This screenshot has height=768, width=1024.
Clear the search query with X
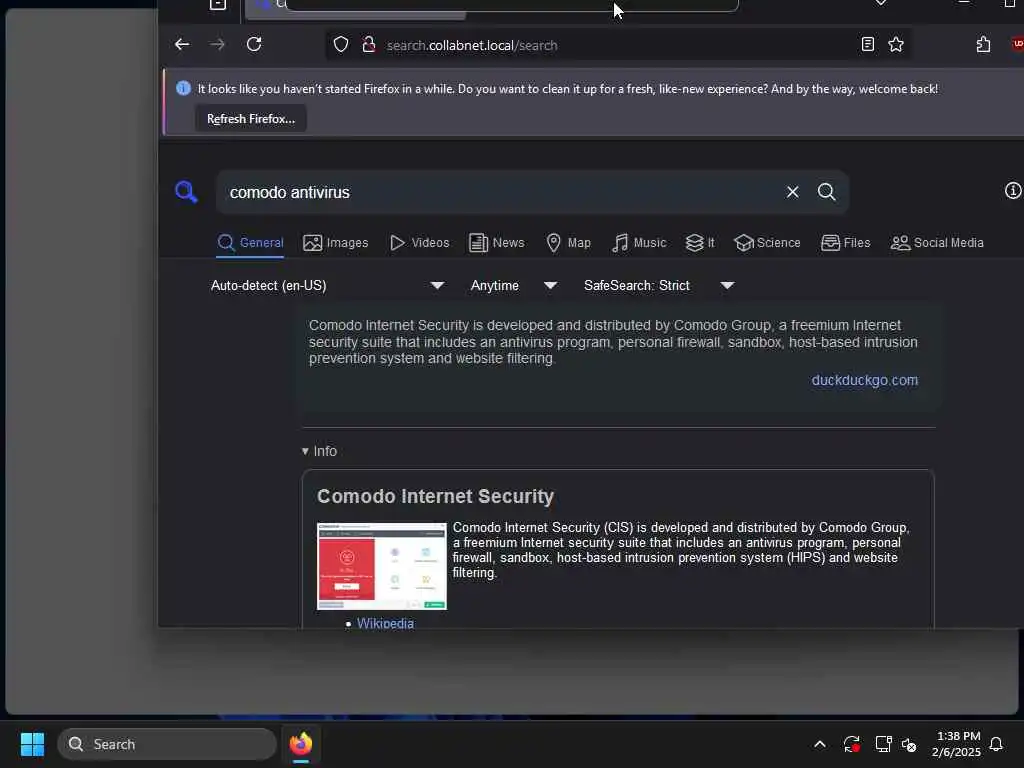[793, 192]
